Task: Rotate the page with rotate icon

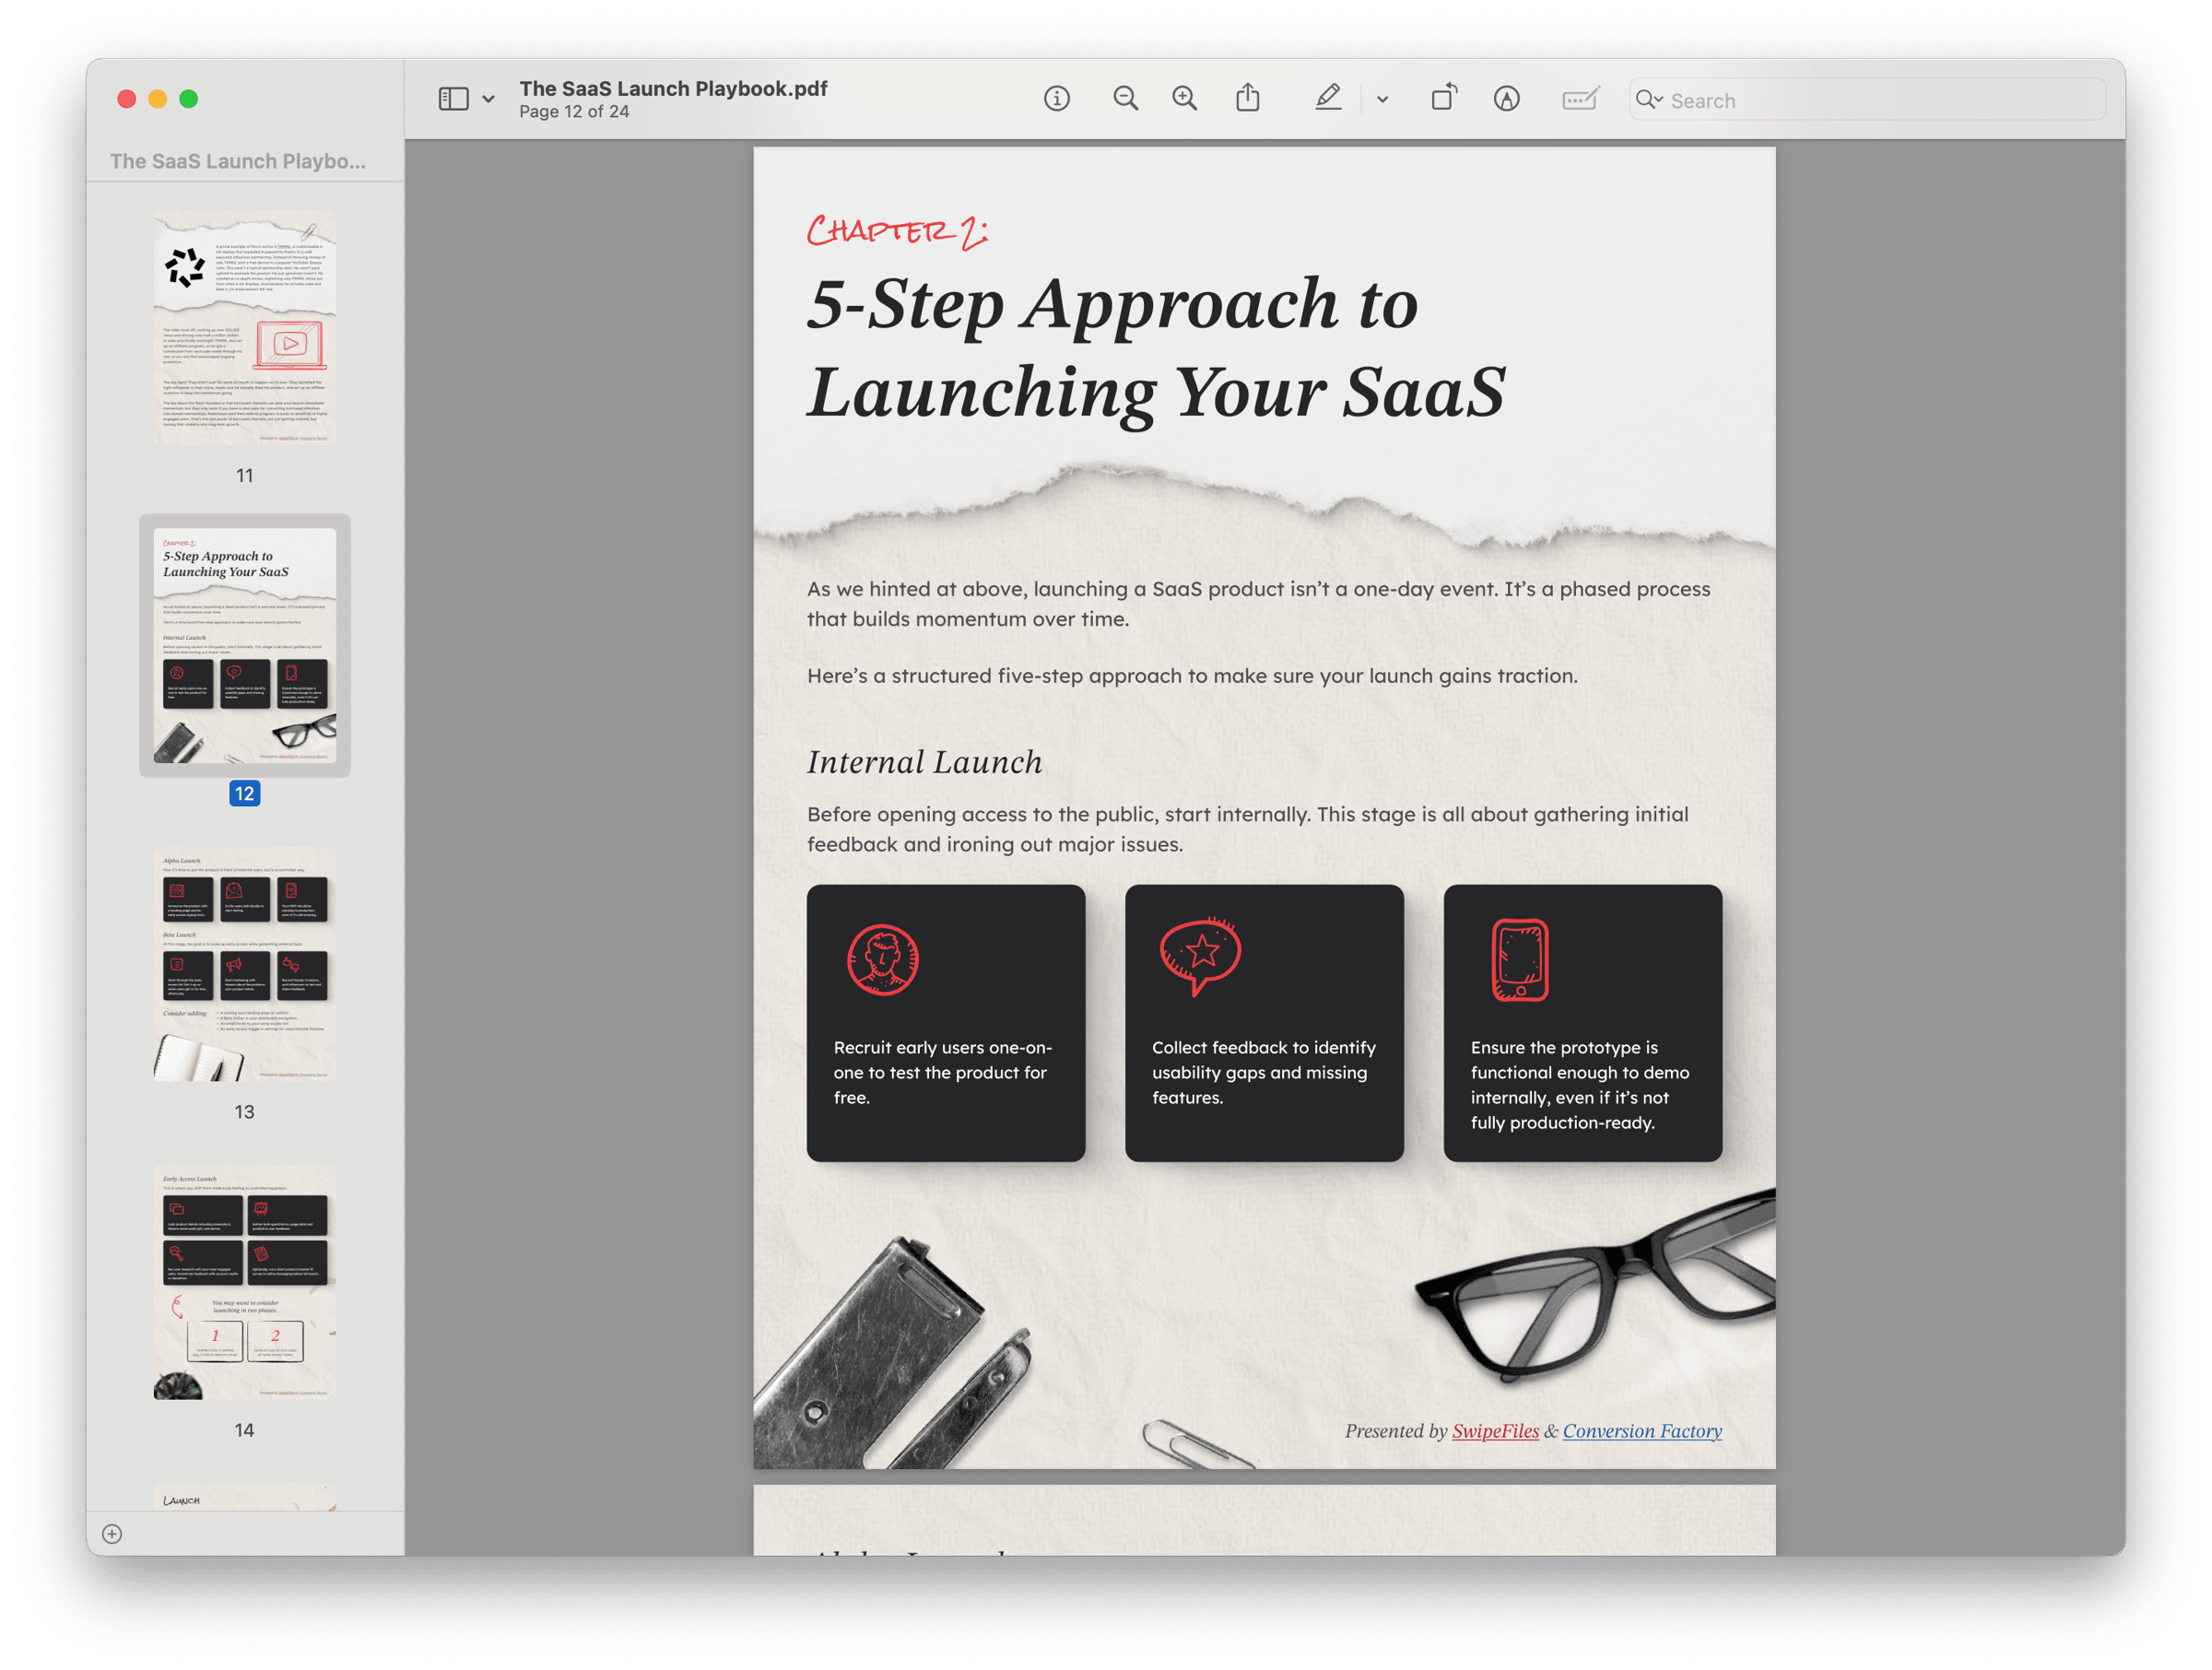Action: (x=1443, y=99)
